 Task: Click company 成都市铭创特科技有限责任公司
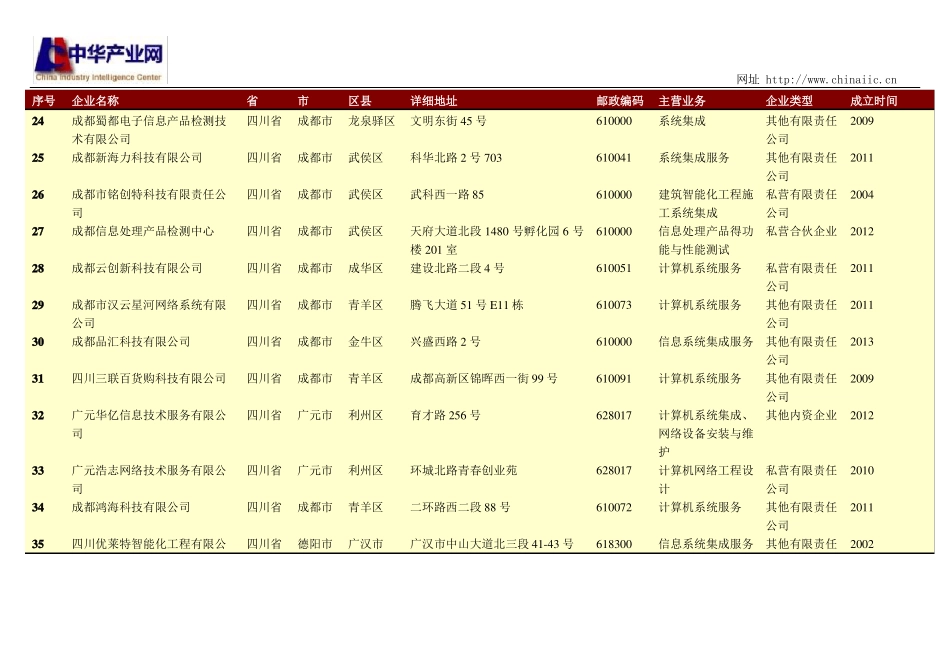[149, 204]
